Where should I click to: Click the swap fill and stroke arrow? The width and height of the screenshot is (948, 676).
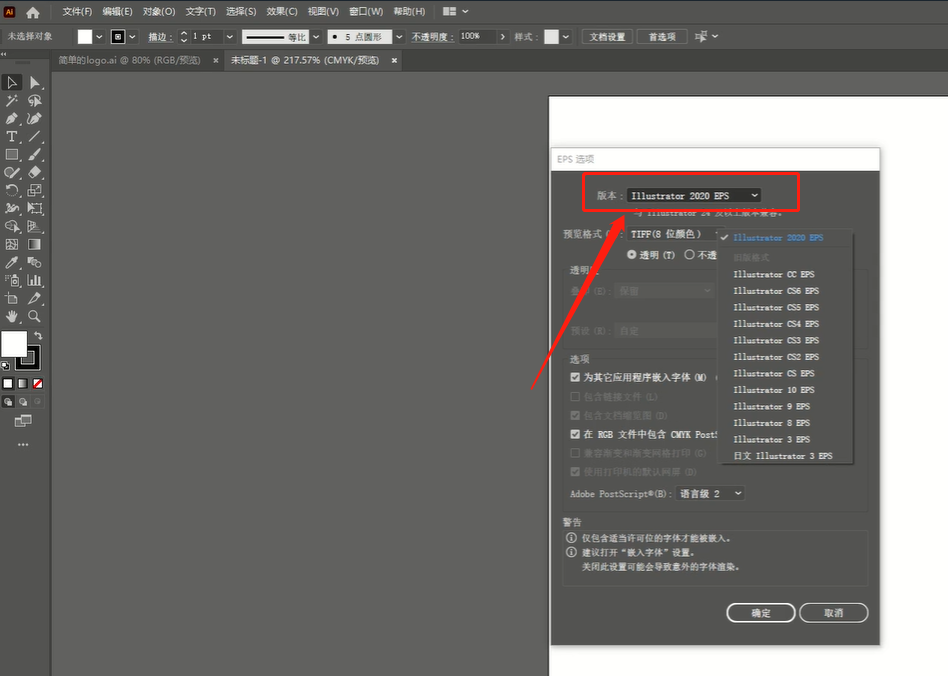tap(38, 335)
